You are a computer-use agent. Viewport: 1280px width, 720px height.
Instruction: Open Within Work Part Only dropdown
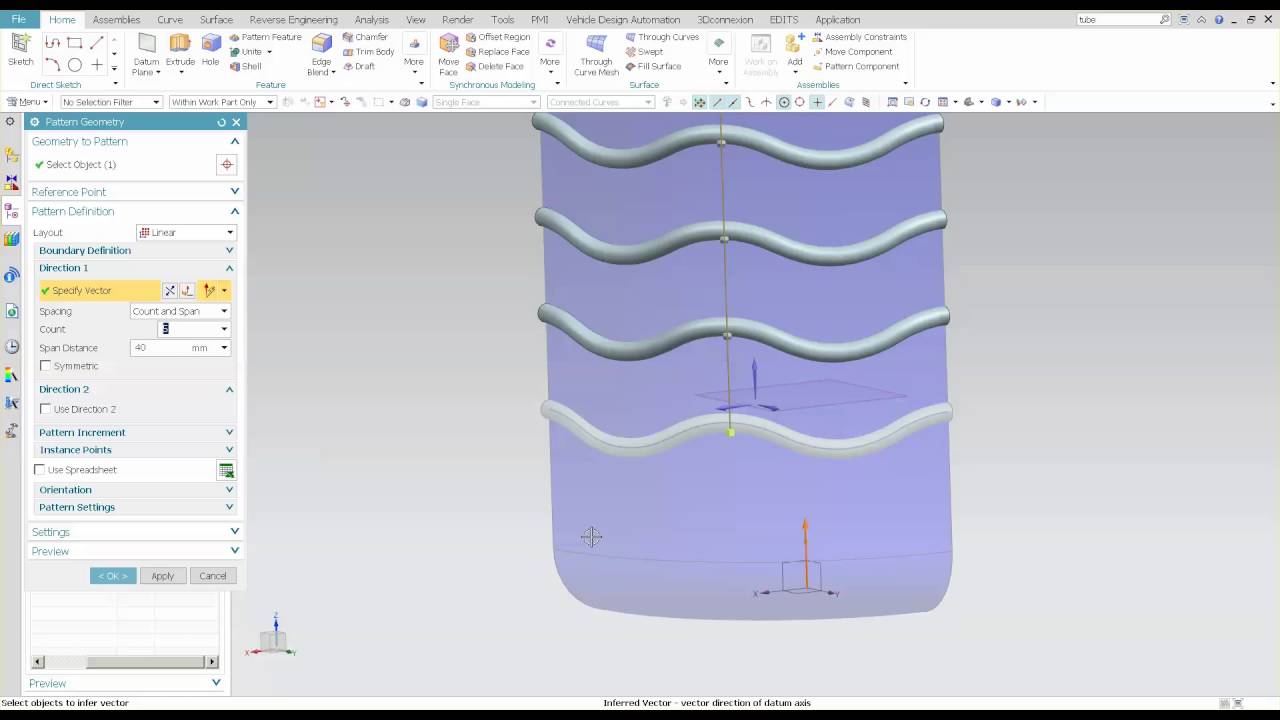223,102
